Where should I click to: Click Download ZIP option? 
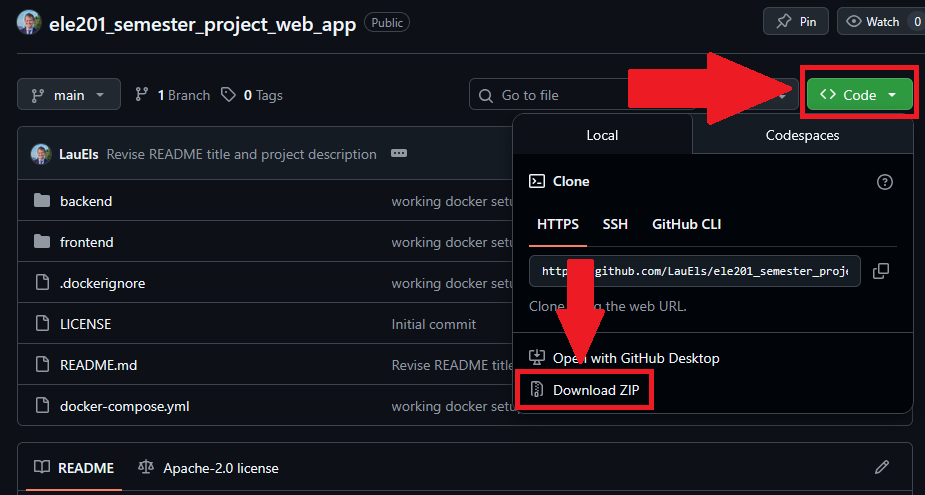596,390
